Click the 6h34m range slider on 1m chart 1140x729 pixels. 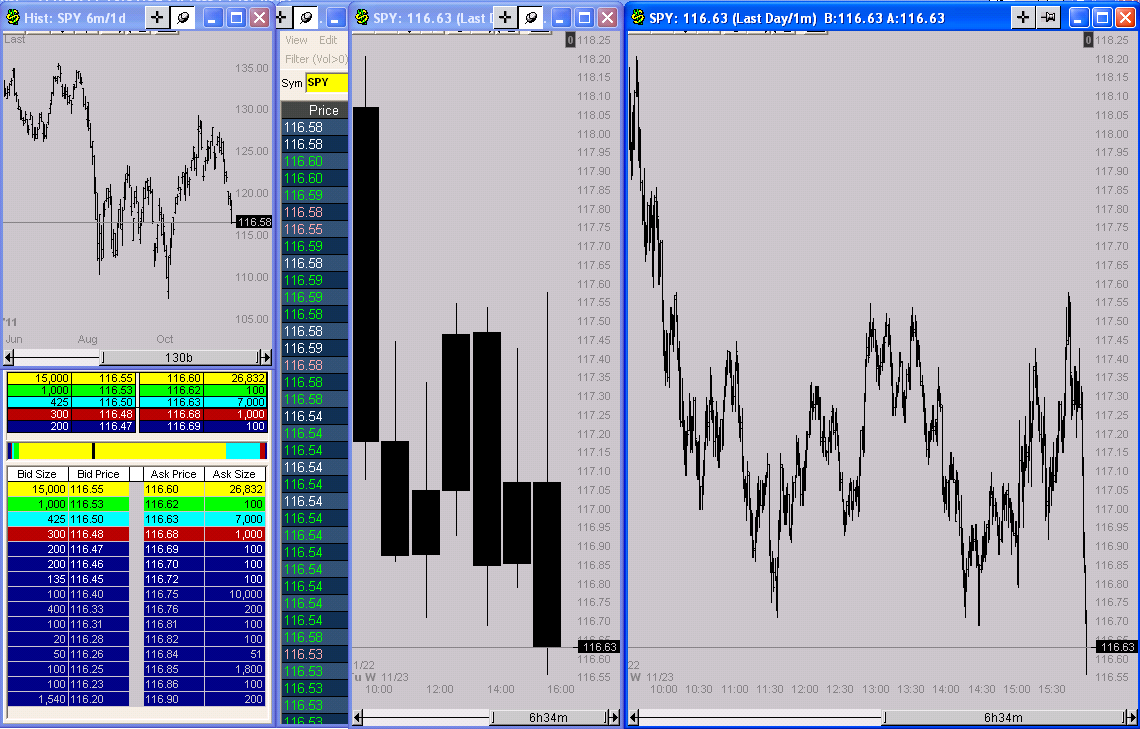1003,718
